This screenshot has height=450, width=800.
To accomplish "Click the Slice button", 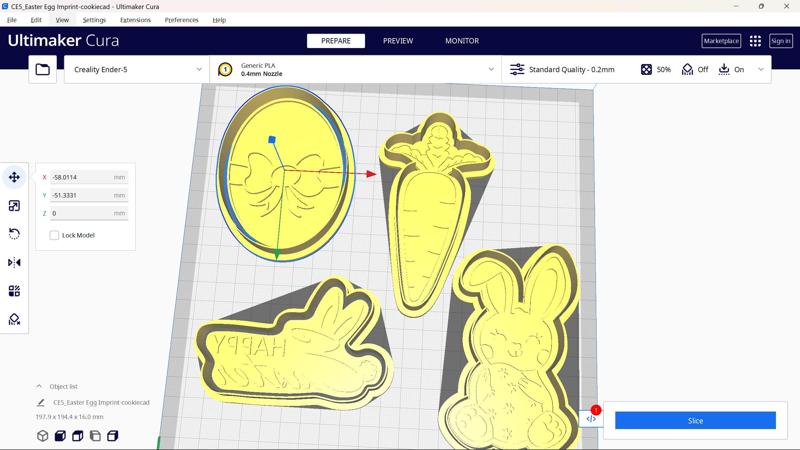I will pyautogui.click(x=695, y=420).
